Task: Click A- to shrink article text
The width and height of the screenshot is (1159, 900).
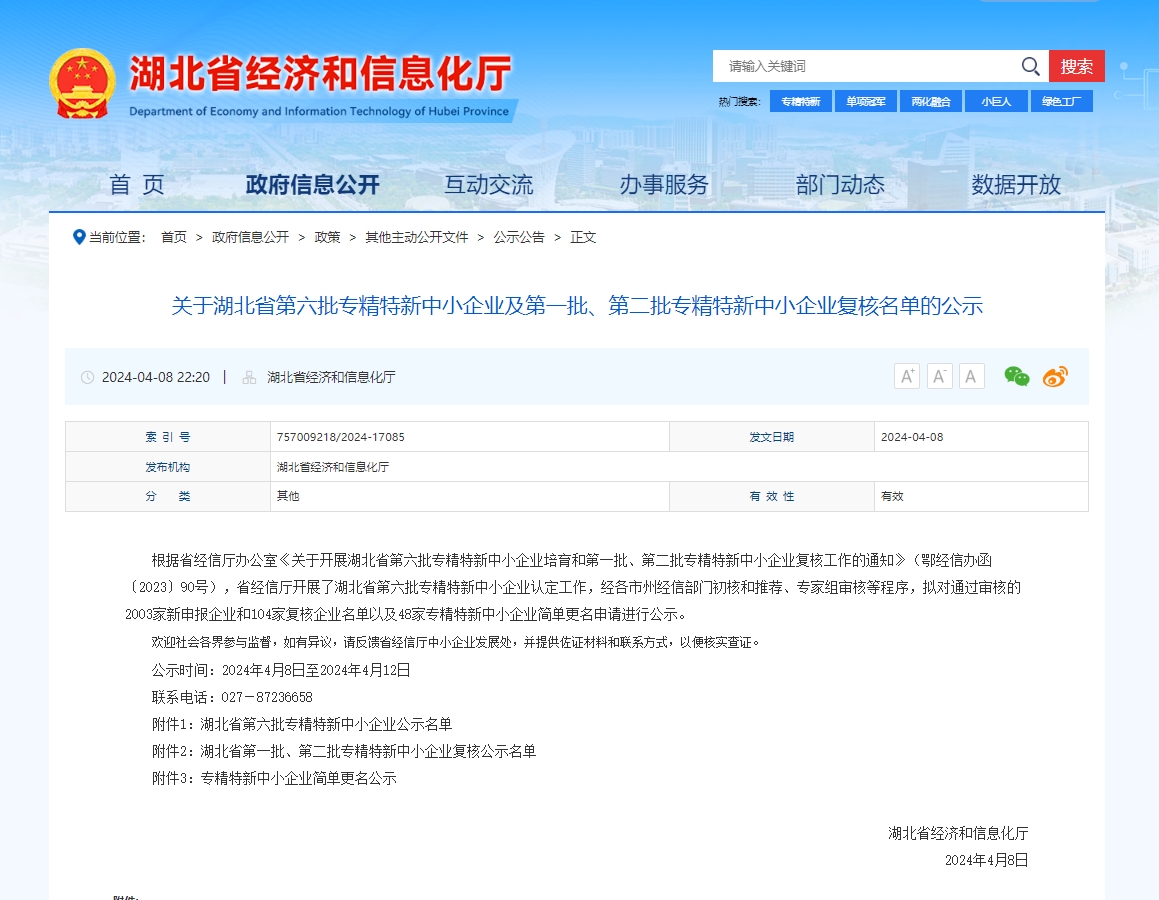Action: pyautogui.click(x=938, y=375)
